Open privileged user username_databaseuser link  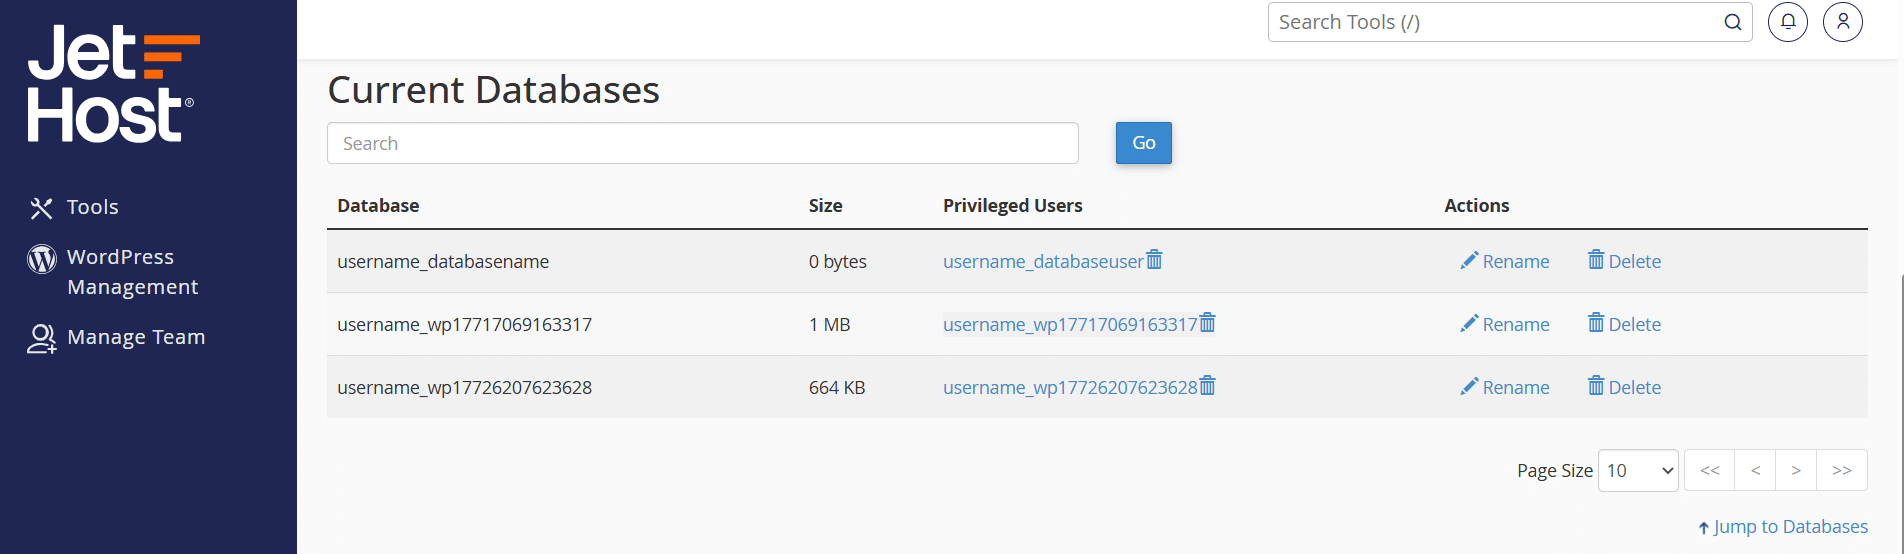pyautogui.click(x=1043, y=261)
